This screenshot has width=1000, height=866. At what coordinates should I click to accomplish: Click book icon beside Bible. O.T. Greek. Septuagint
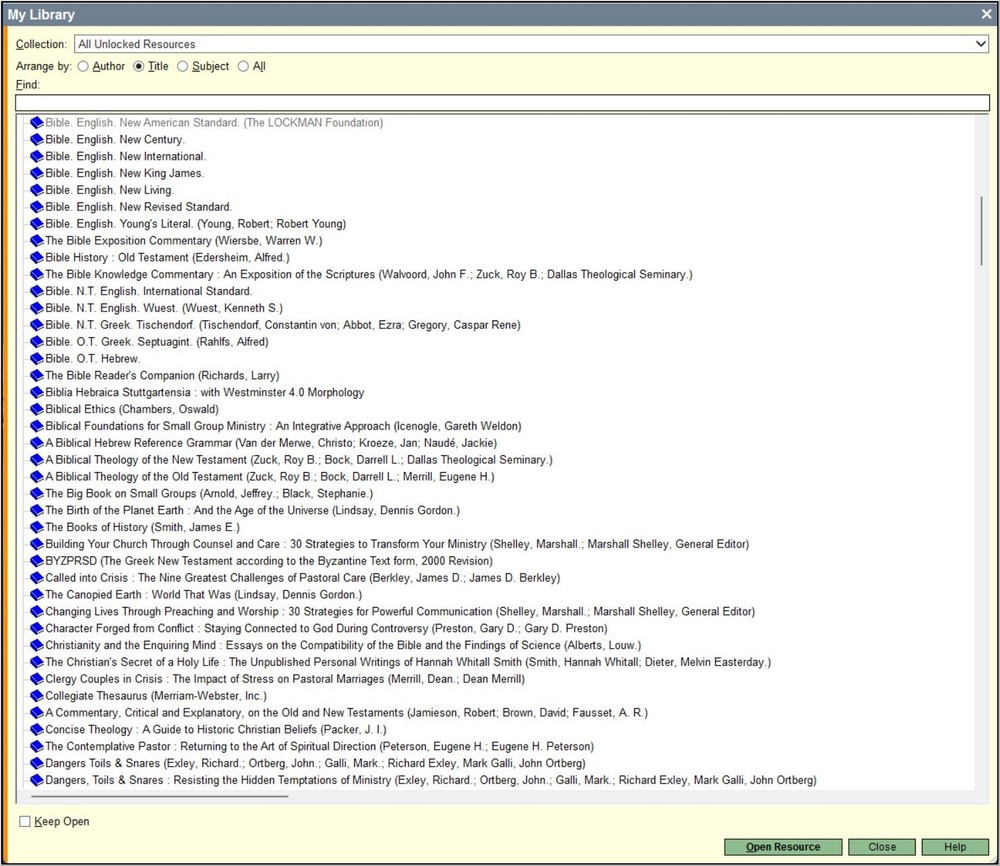click(x=37, y=342)
